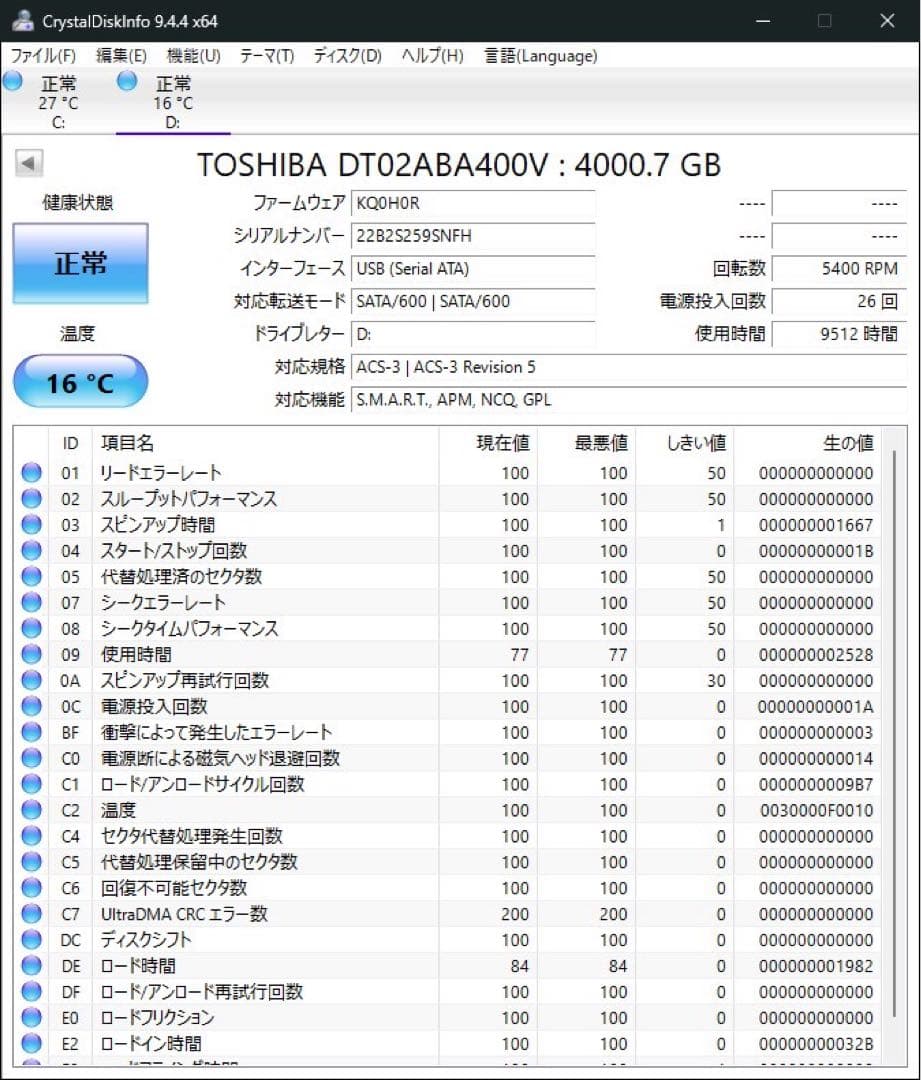Click the 対応機能 field S.M.A.R.T., APM, NCQ, GPL
This screenshot has width=921, height=1080.
629,399
